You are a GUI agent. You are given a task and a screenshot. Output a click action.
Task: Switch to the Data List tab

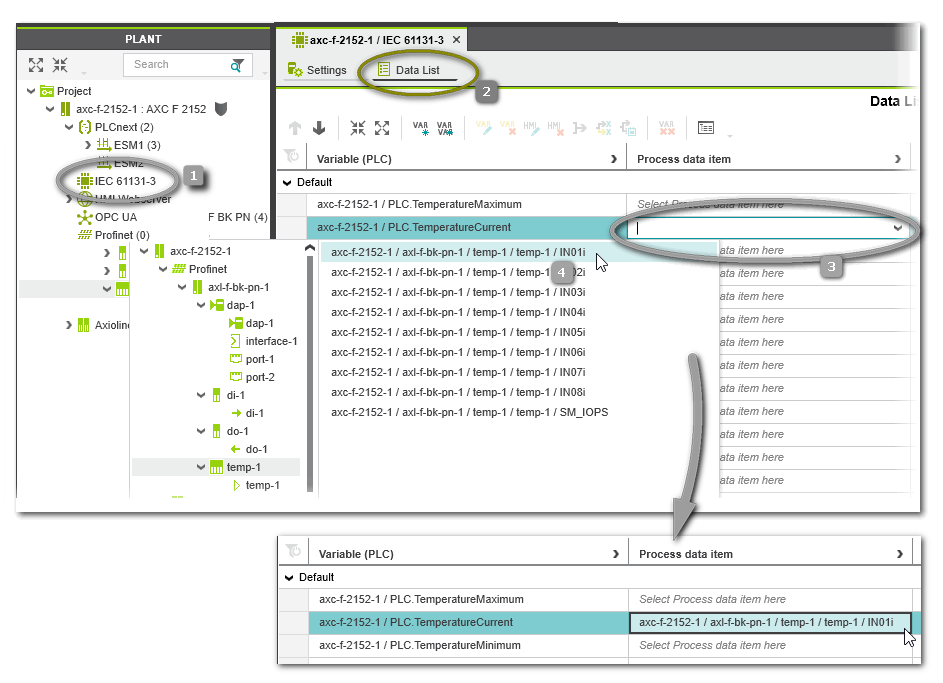tap(416, 70)
